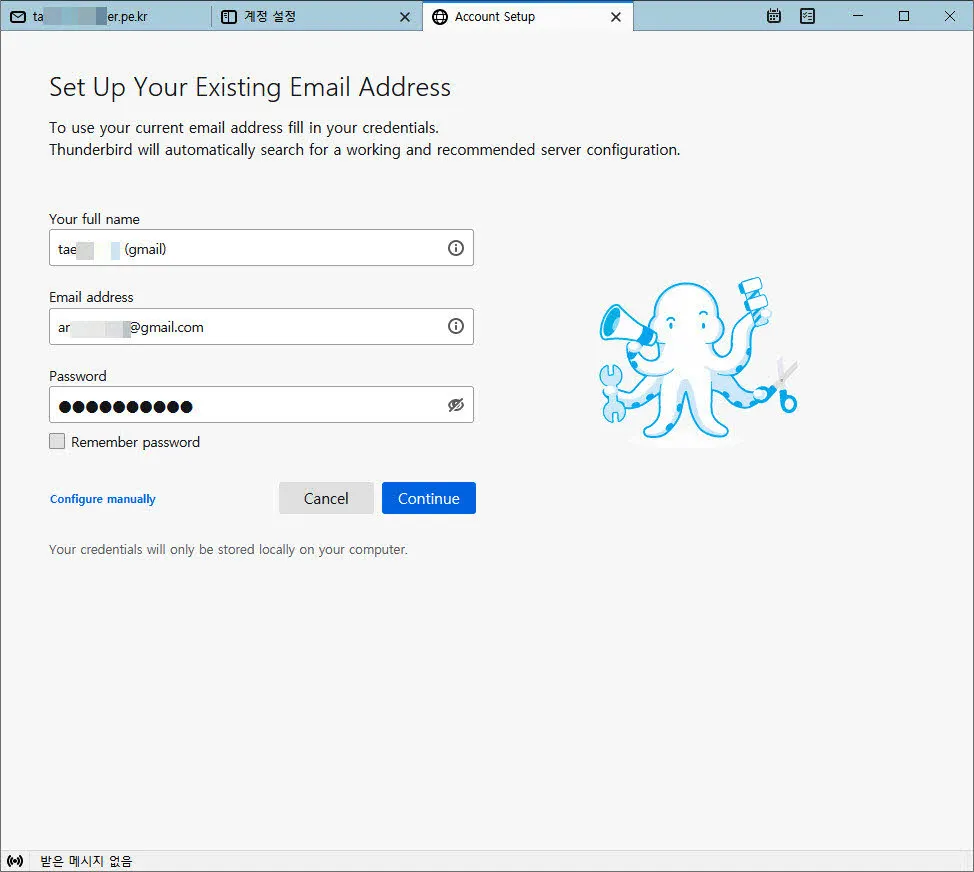
Task: Open the Configure manually link
Action: [102, 499]
